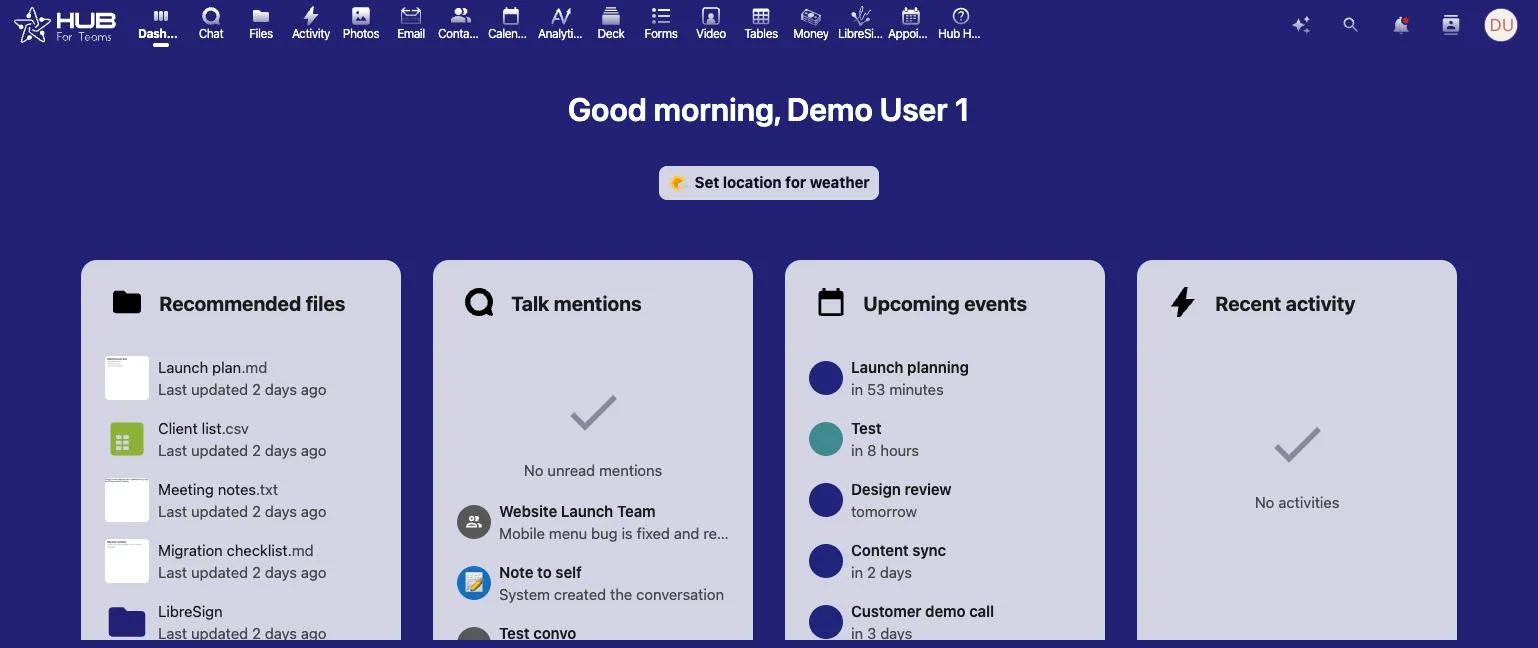
Task: Open the Tables app
Action: point(761,24)
